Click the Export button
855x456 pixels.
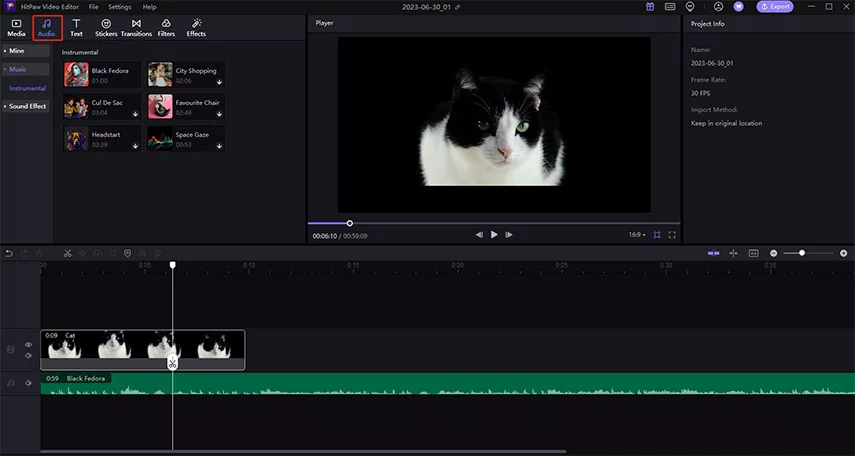point(775,6)
